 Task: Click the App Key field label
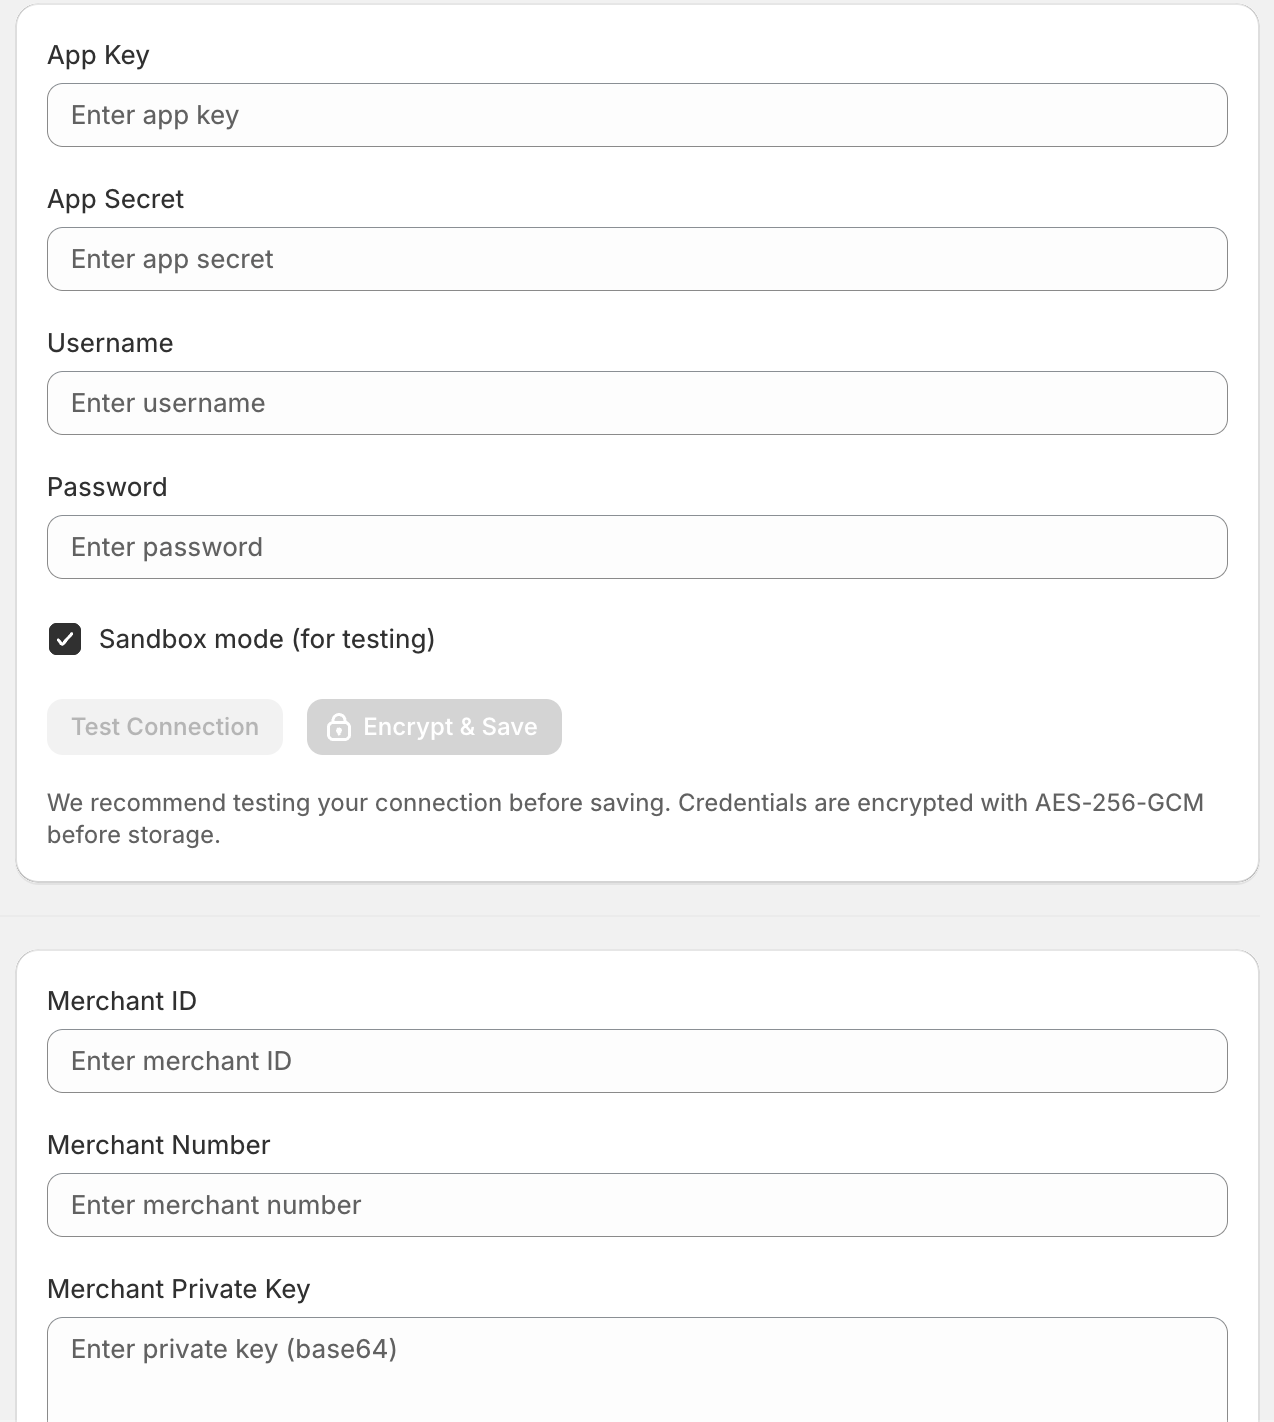(98, 55)
